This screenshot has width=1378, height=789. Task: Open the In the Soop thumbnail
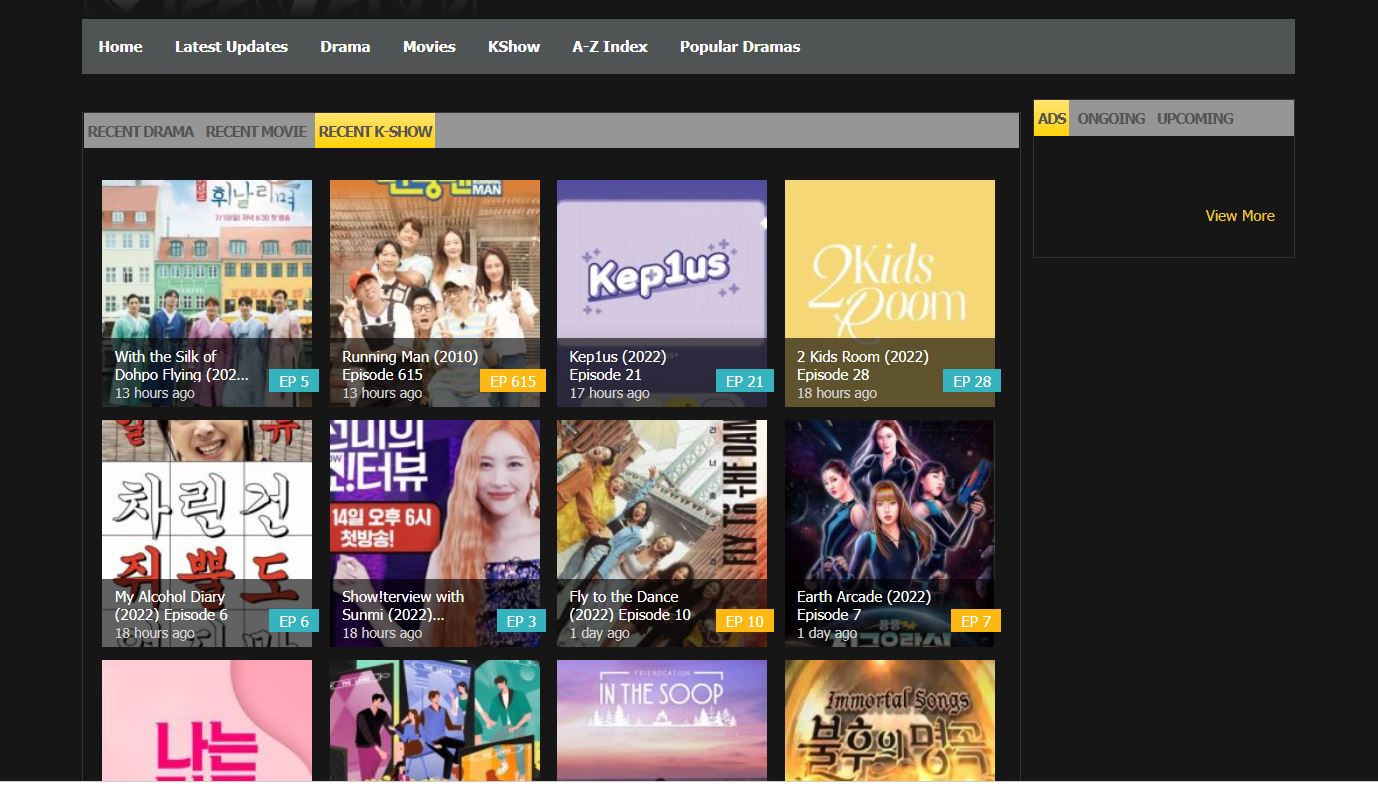click(x=662, y=720)
